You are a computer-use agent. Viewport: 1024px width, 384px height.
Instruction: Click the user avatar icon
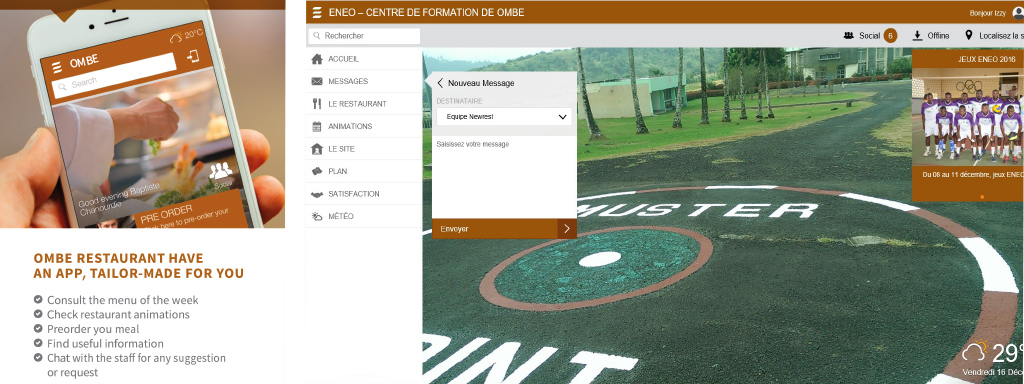coord(1018,12)
